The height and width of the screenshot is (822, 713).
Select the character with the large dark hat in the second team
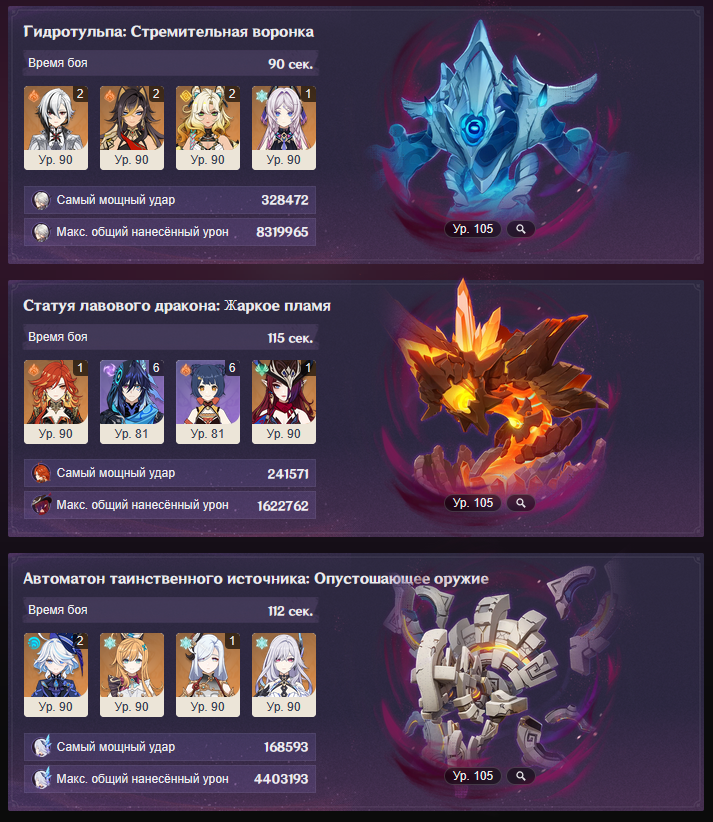284,402
